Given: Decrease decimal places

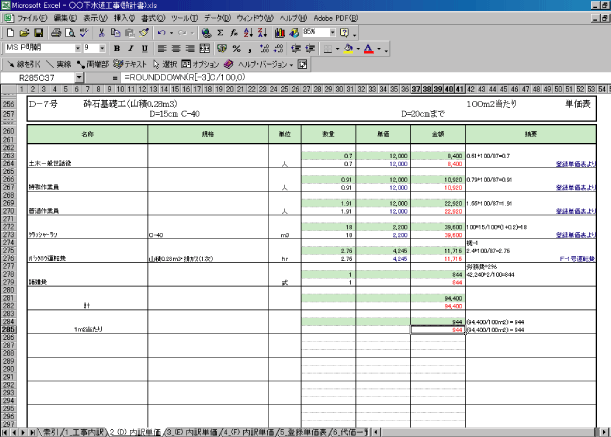Looking at the screenshot, I should click(279, 49).
